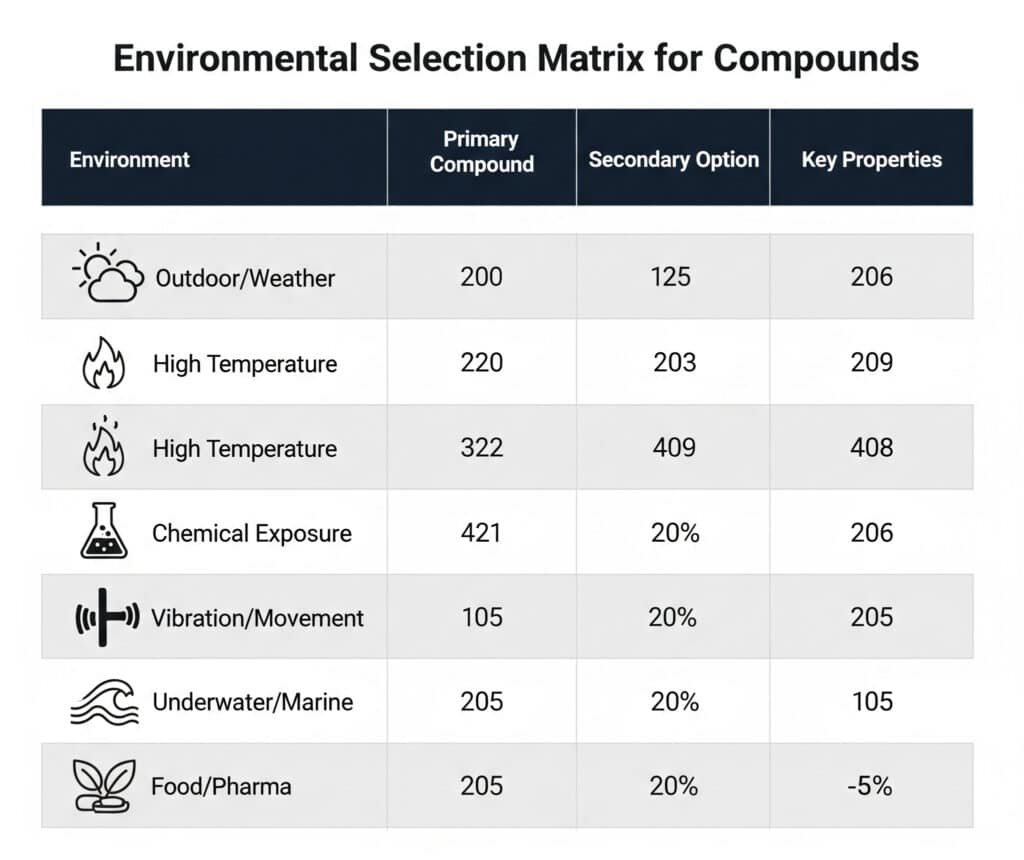
Task: Click the Secondary Option column header
Action: point(673,159)
